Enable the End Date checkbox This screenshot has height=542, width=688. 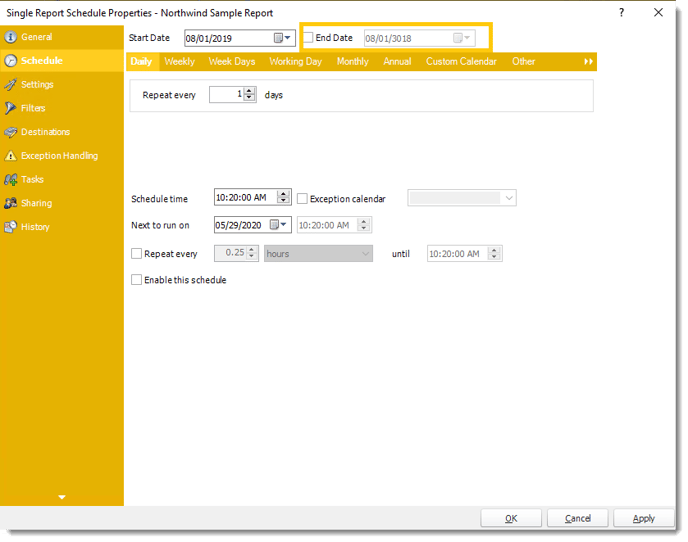coord(308,38)
